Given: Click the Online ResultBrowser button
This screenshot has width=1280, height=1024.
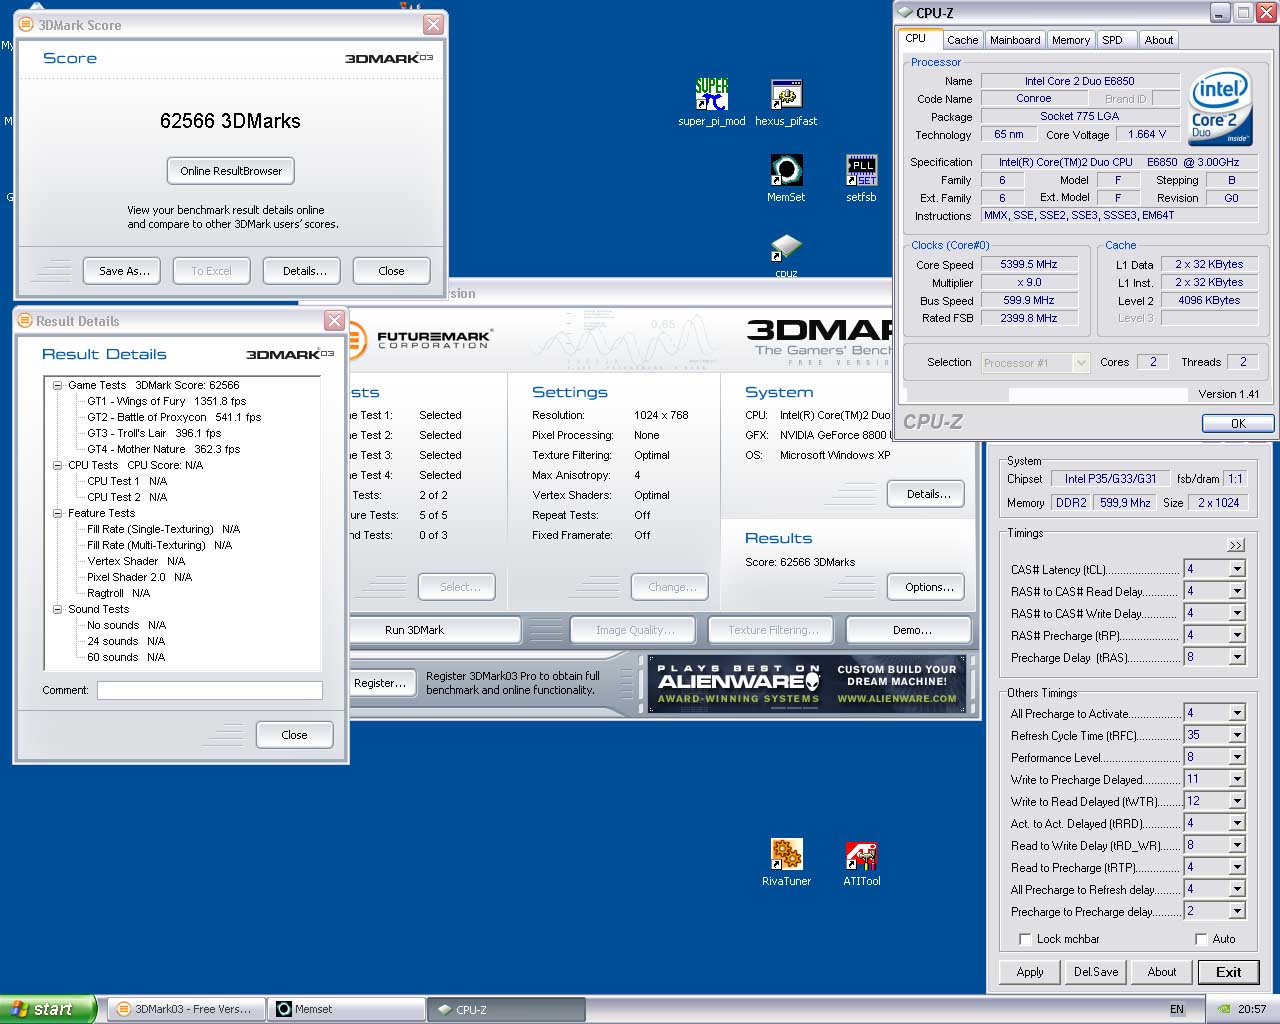Looking at the screenshot, I should pyautogui.click(x=231, y=171).
